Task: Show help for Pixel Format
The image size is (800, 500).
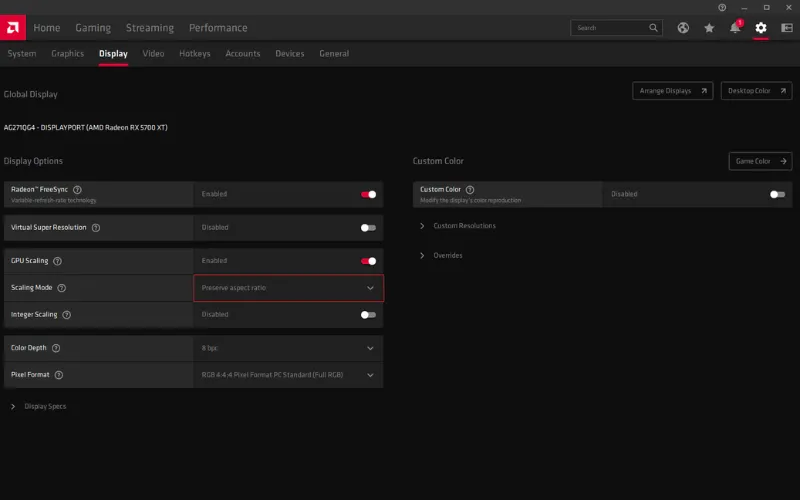Action: [x=59, y=375]
